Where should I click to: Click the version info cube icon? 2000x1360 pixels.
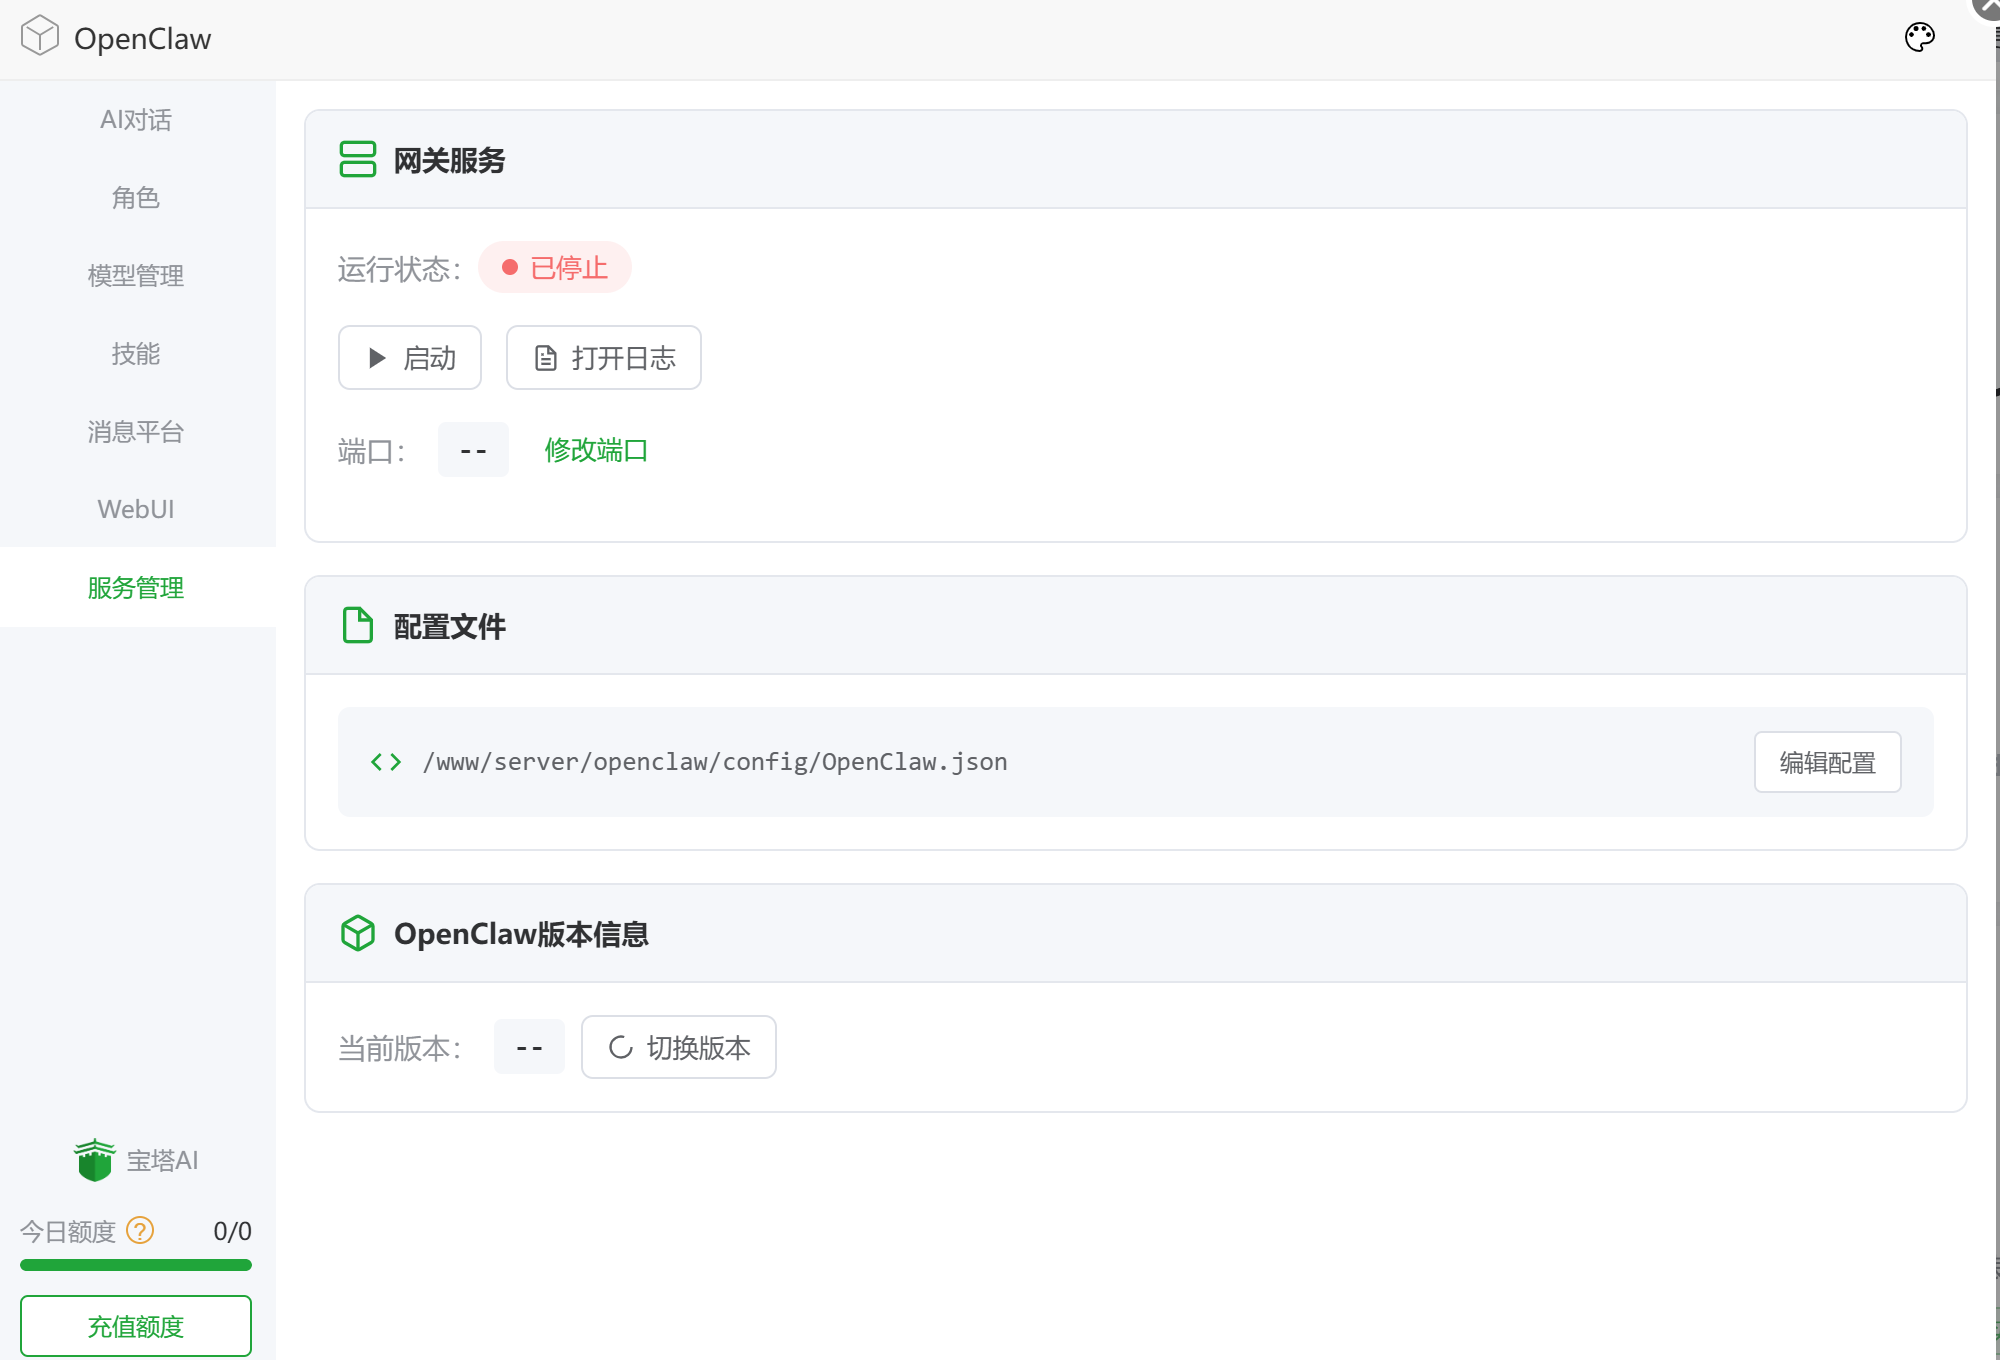(357, 933)
